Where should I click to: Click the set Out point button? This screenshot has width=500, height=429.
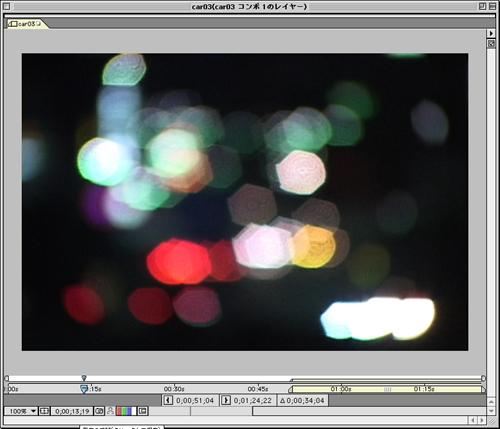[226, 400]
